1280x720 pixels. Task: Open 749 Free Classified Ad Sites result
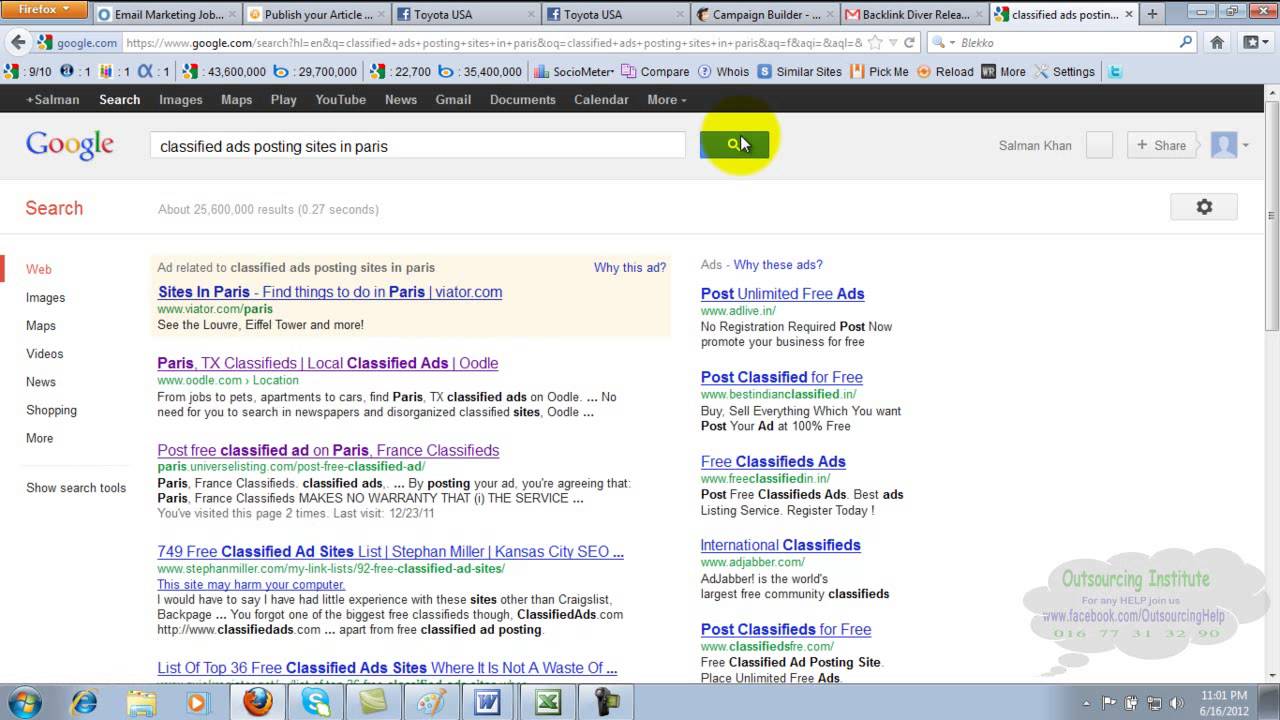coord(391,551)
